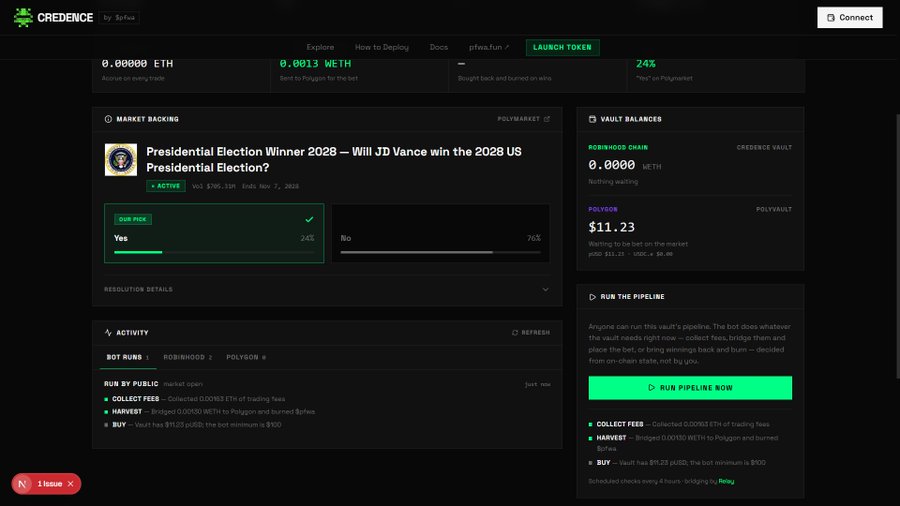Click the refresh arrows icon in Activity
Image resolution: width=900 pixels, height=506 pixels.
[515, 332]
